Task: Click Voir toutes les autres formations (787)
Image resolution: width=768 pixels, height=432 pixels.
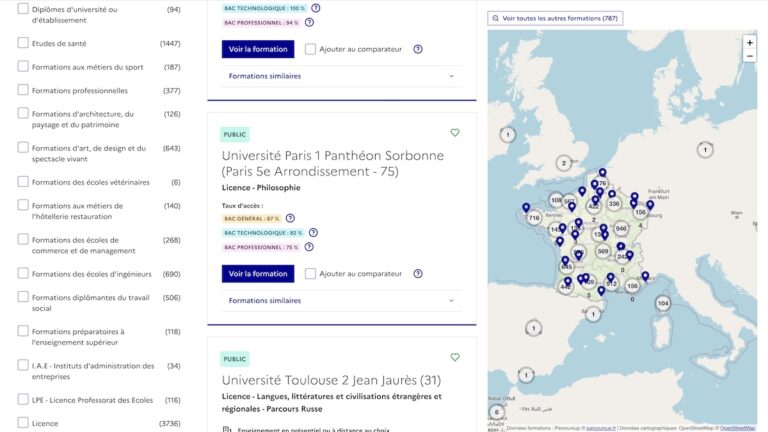Action: pos(554,18)
